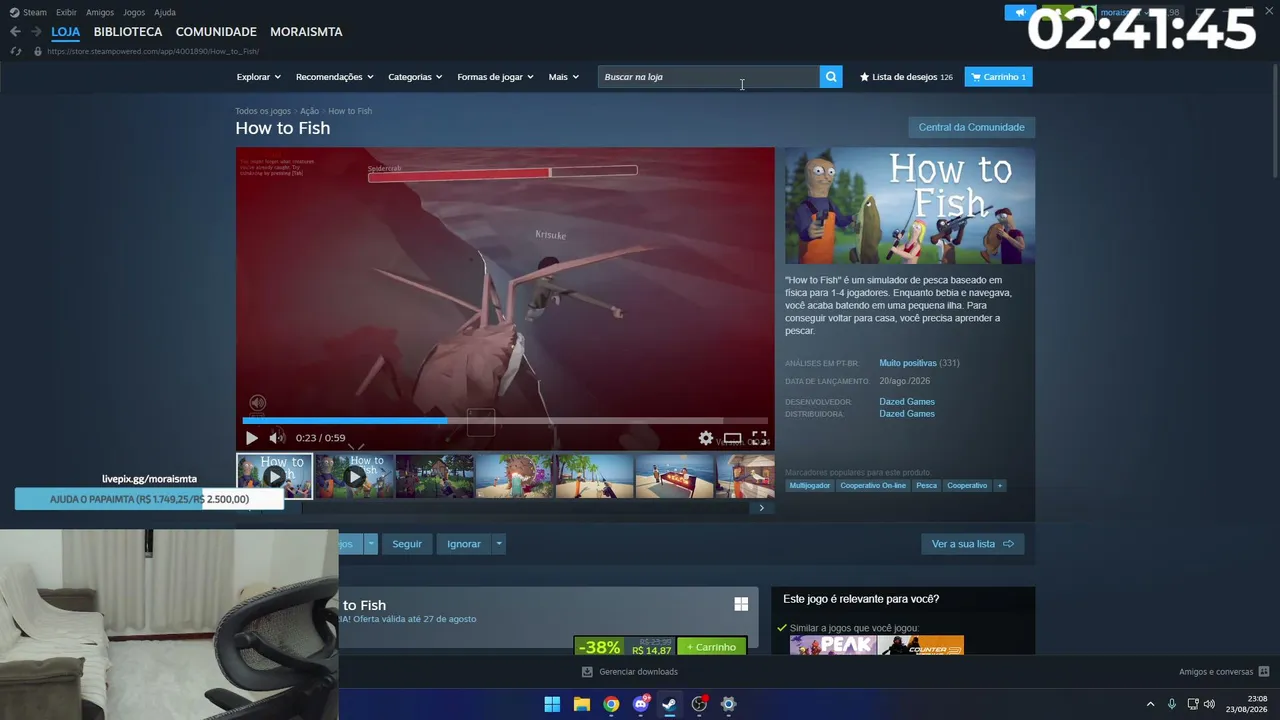Image resolution: width=1280 pixels, height=720 pixels.
Task: Open Discord from taskbar
Action: coord(641,704)
